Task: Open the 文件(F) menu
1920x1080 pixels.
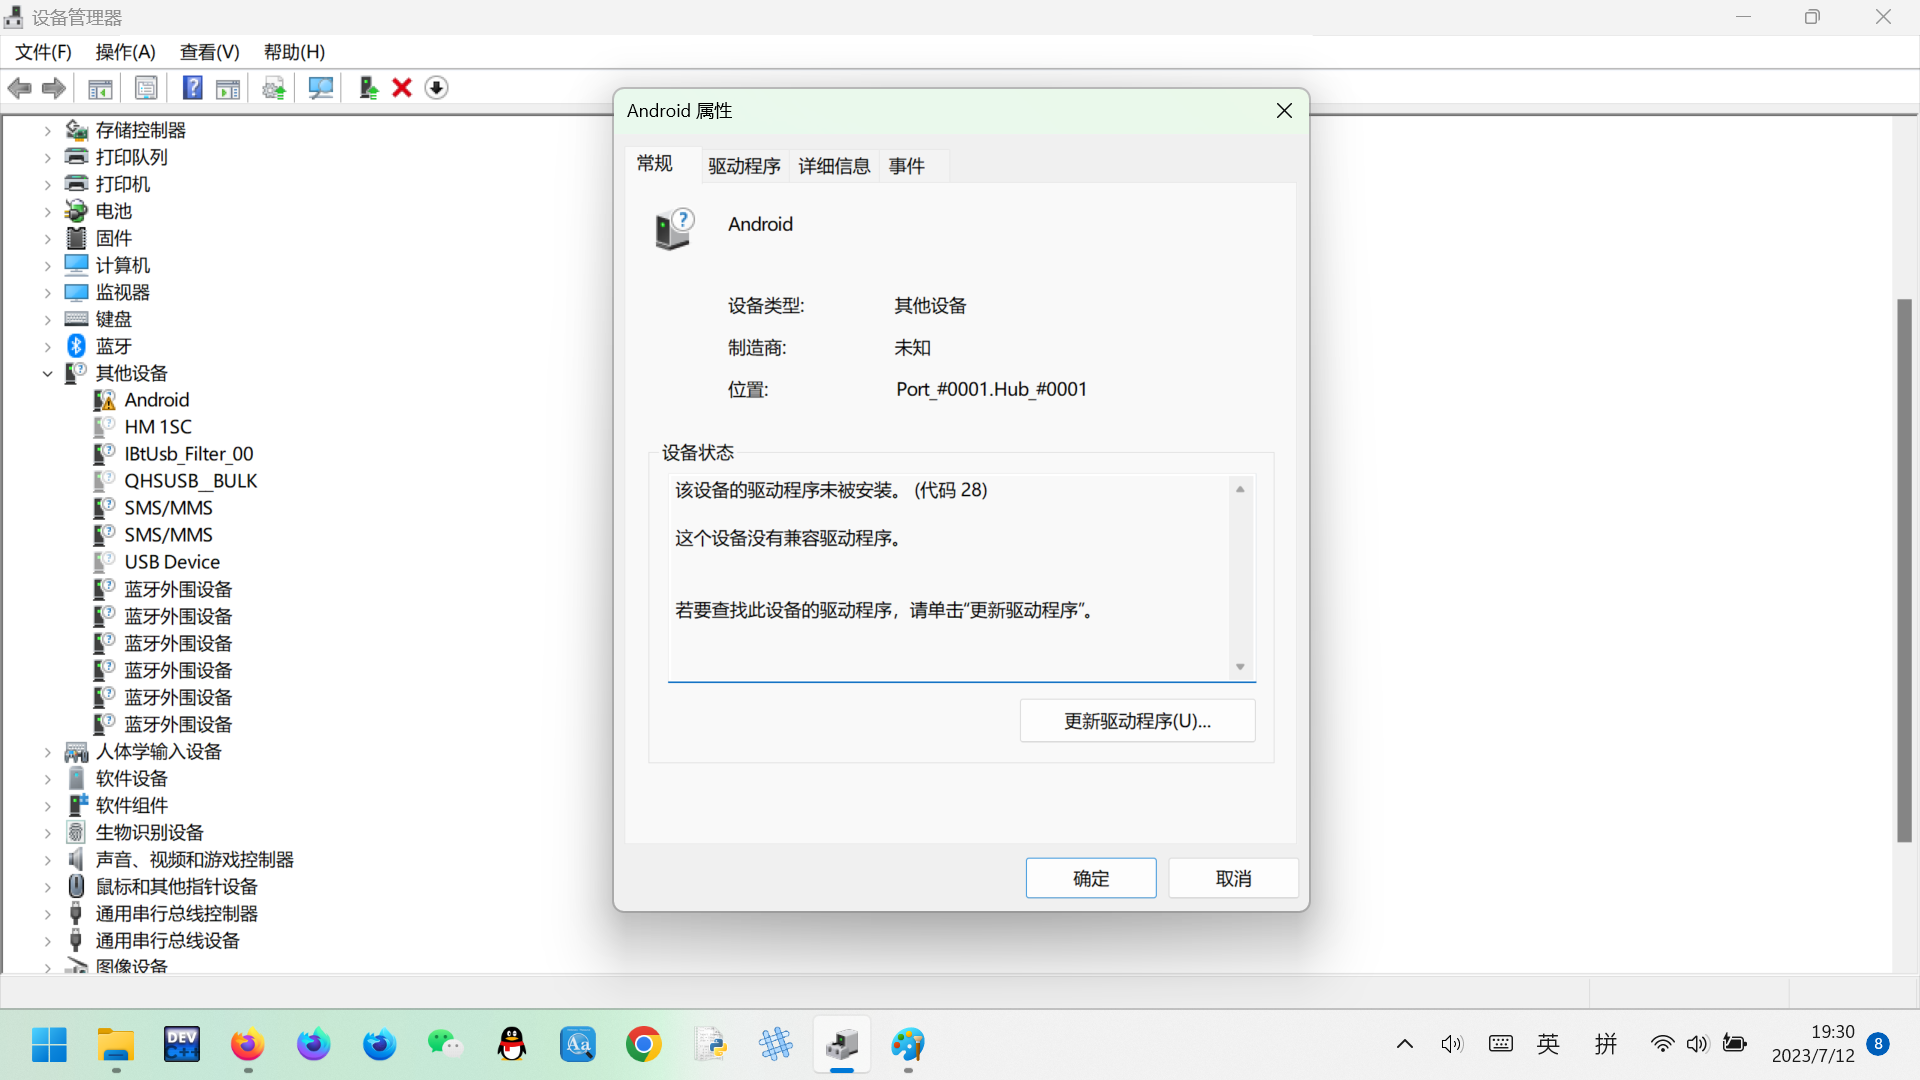Action: 43,52
